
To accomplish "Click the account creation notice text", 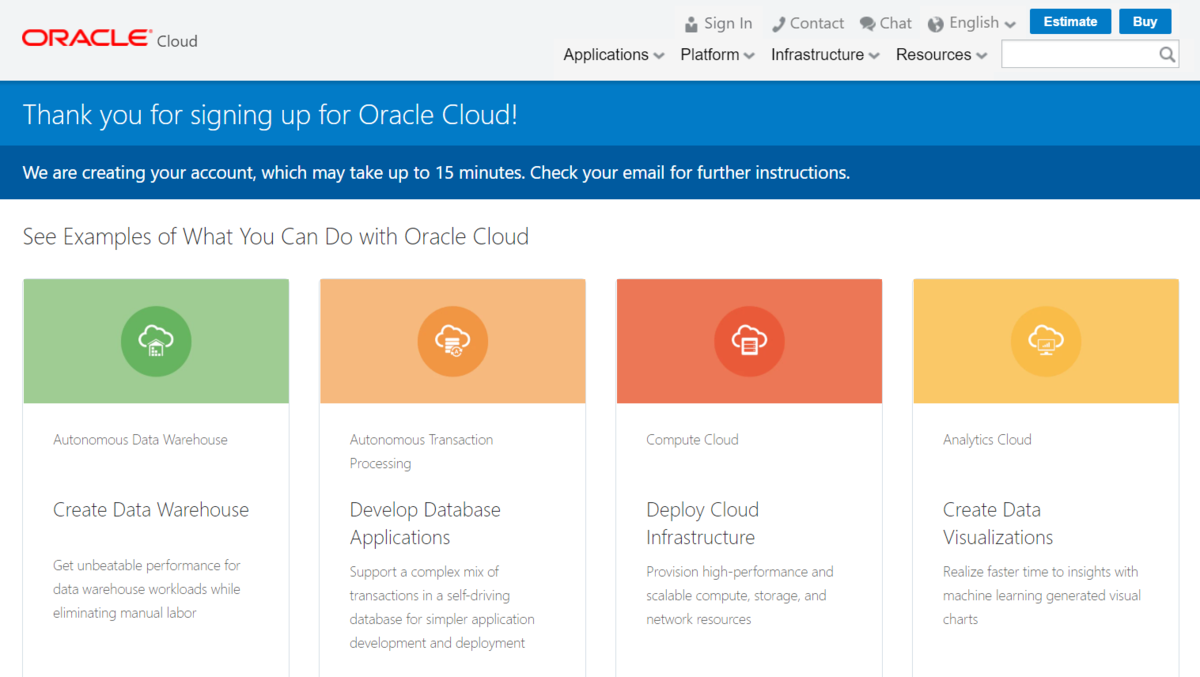I will point(436,172).
